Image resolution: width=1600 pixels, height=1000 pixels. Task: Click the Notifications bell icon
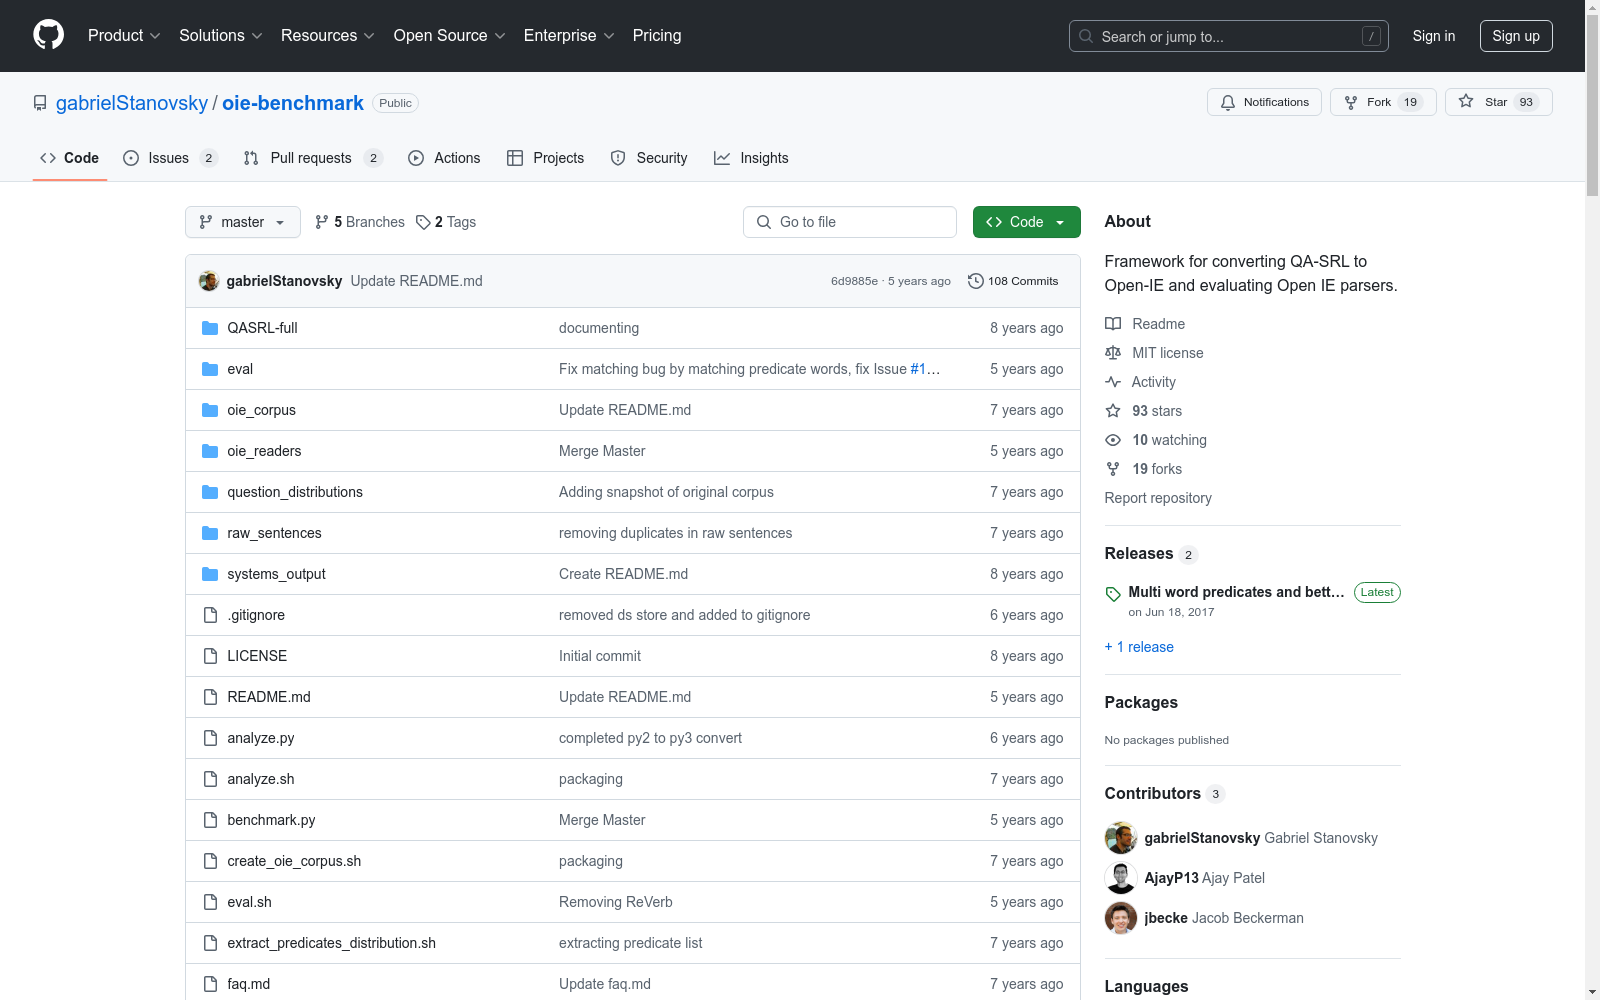coord(1228,102)
